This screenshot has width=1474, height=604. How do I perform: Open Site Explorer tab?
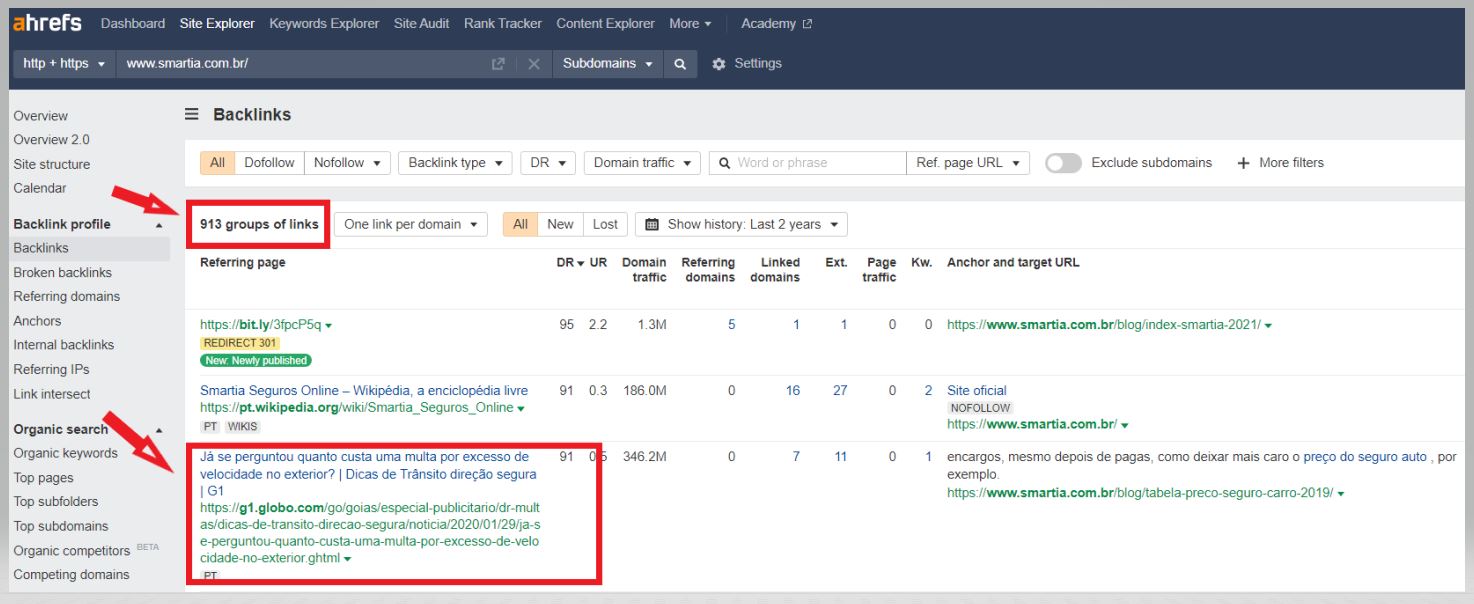[x=217, y=23]
